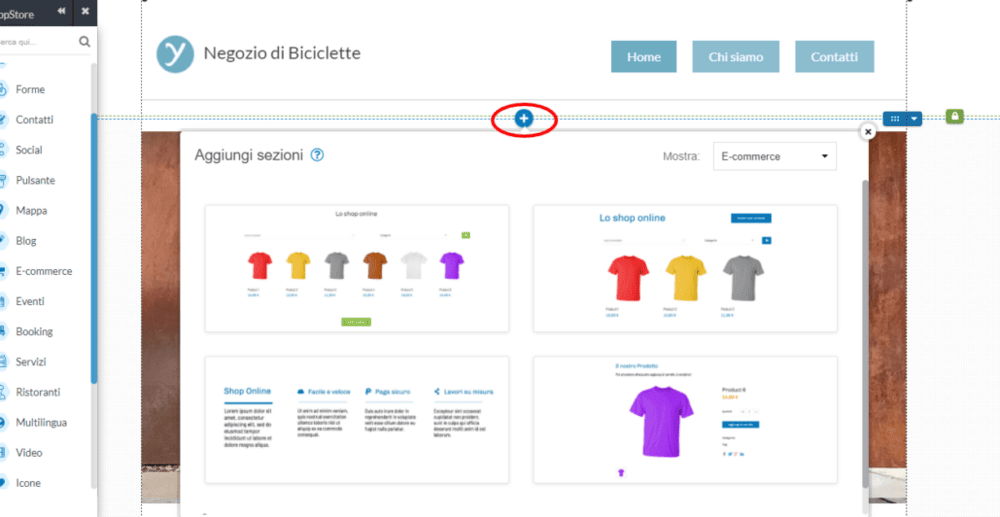Image resolution: width=1000 pixels, height=517 pixels.
Task: Click the round y site logo
Action: coord(175,54)
